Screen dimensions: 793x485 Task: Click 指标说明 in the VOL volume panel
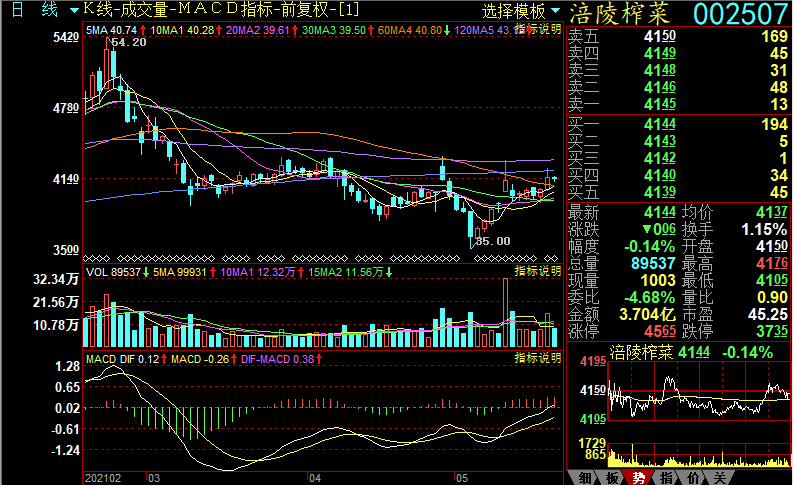coord(538,271)
